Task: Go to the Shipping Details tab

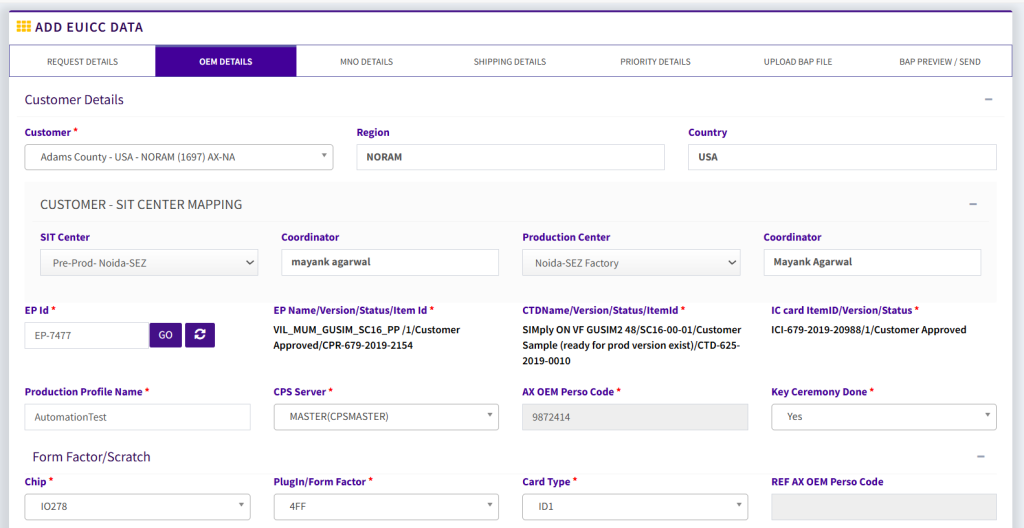Action: pyautogui.click(x=509, y=62)
